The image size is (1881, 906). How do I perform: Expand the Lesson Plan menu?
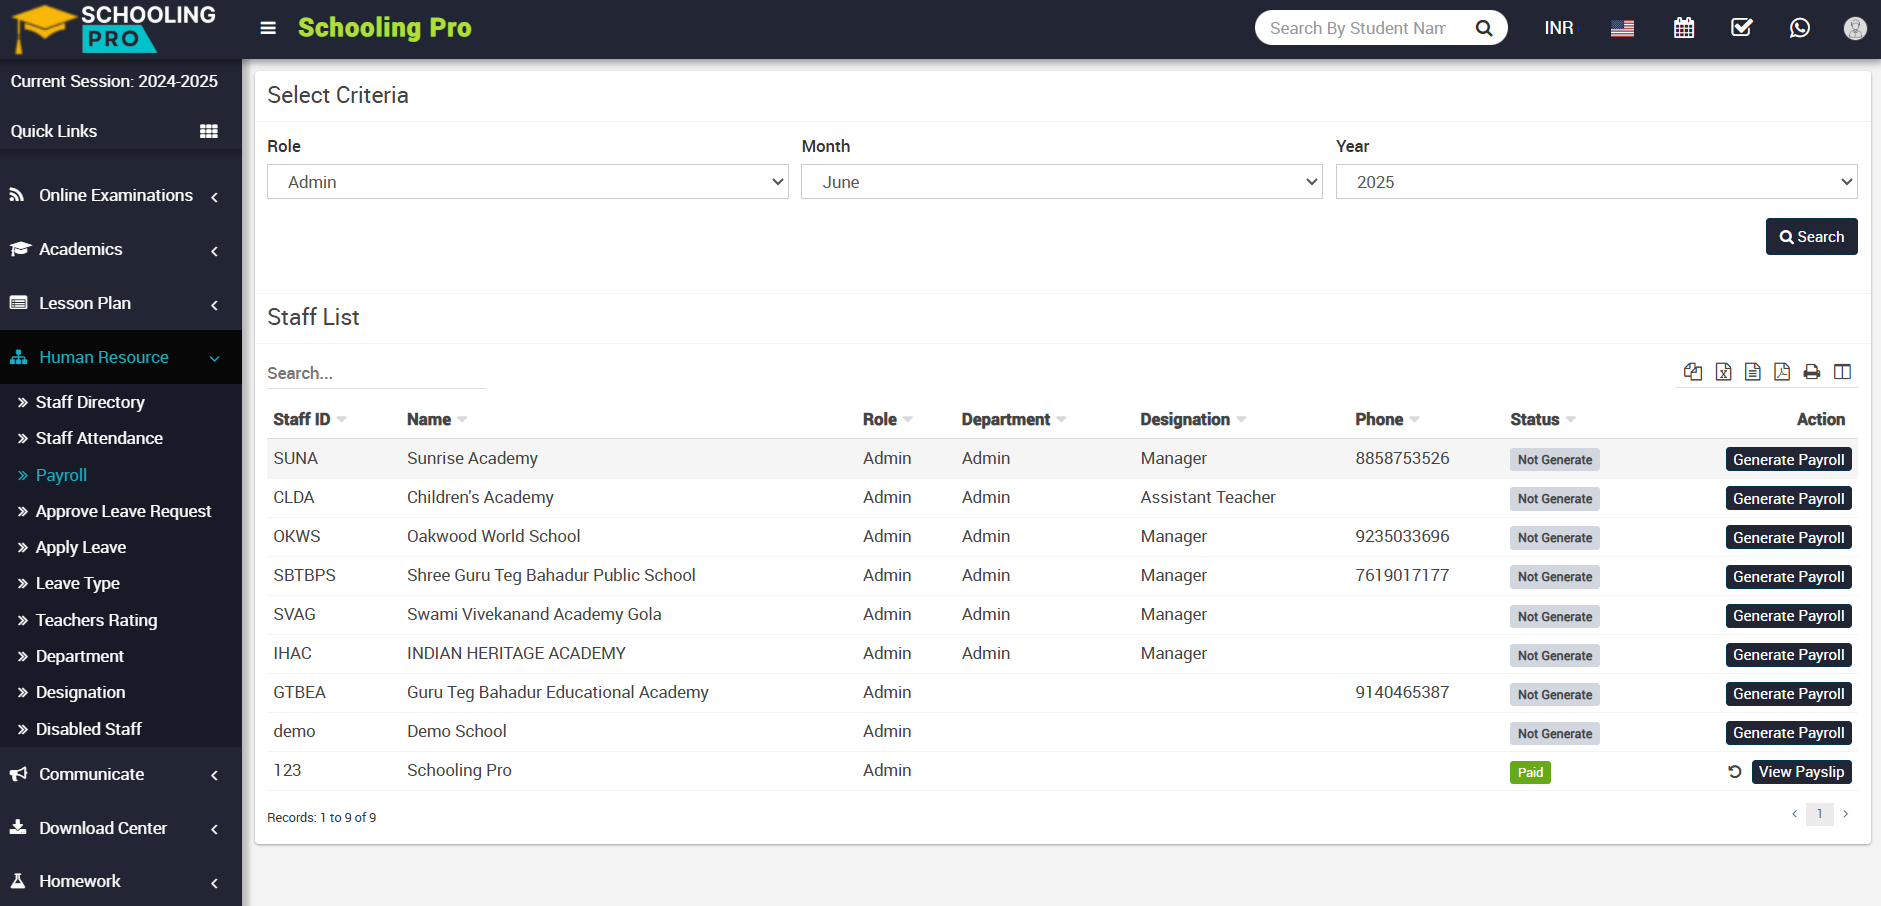pyautogui.click(x=121, y=304)
